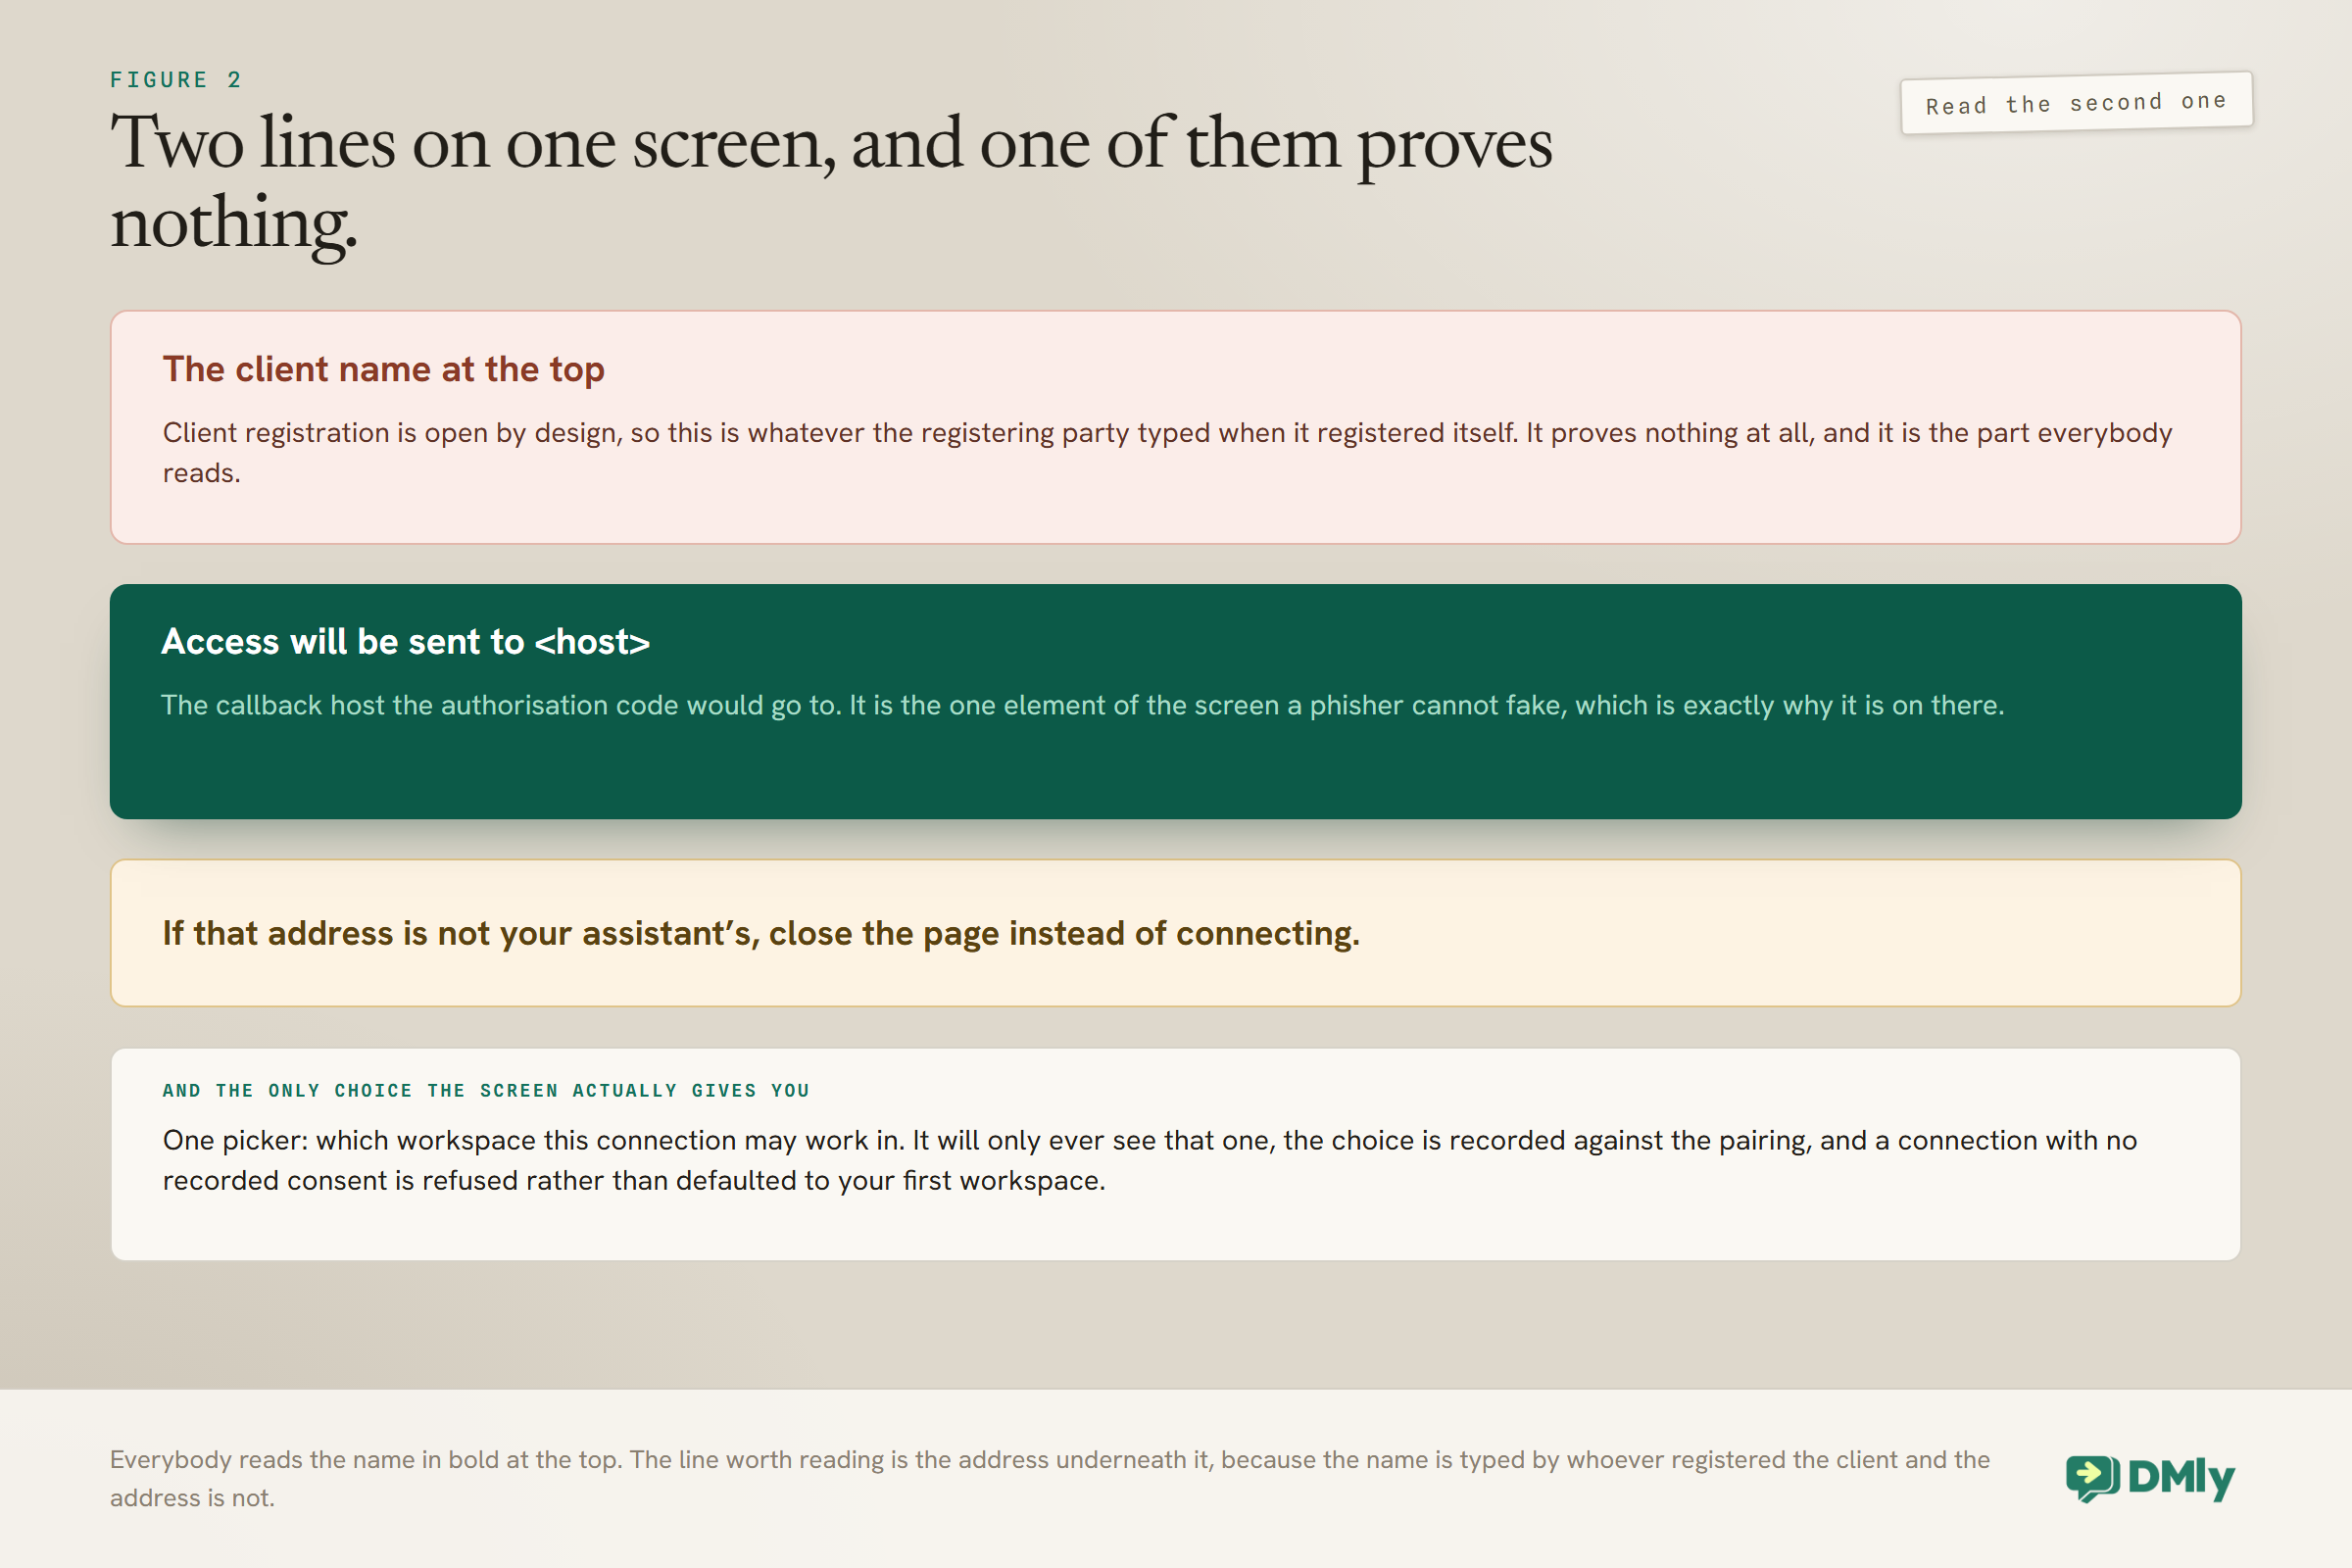Screen dimensions: 2352x1568
Task: Click the 'Read the second one' tag
Action: [x=2076, y=103]
